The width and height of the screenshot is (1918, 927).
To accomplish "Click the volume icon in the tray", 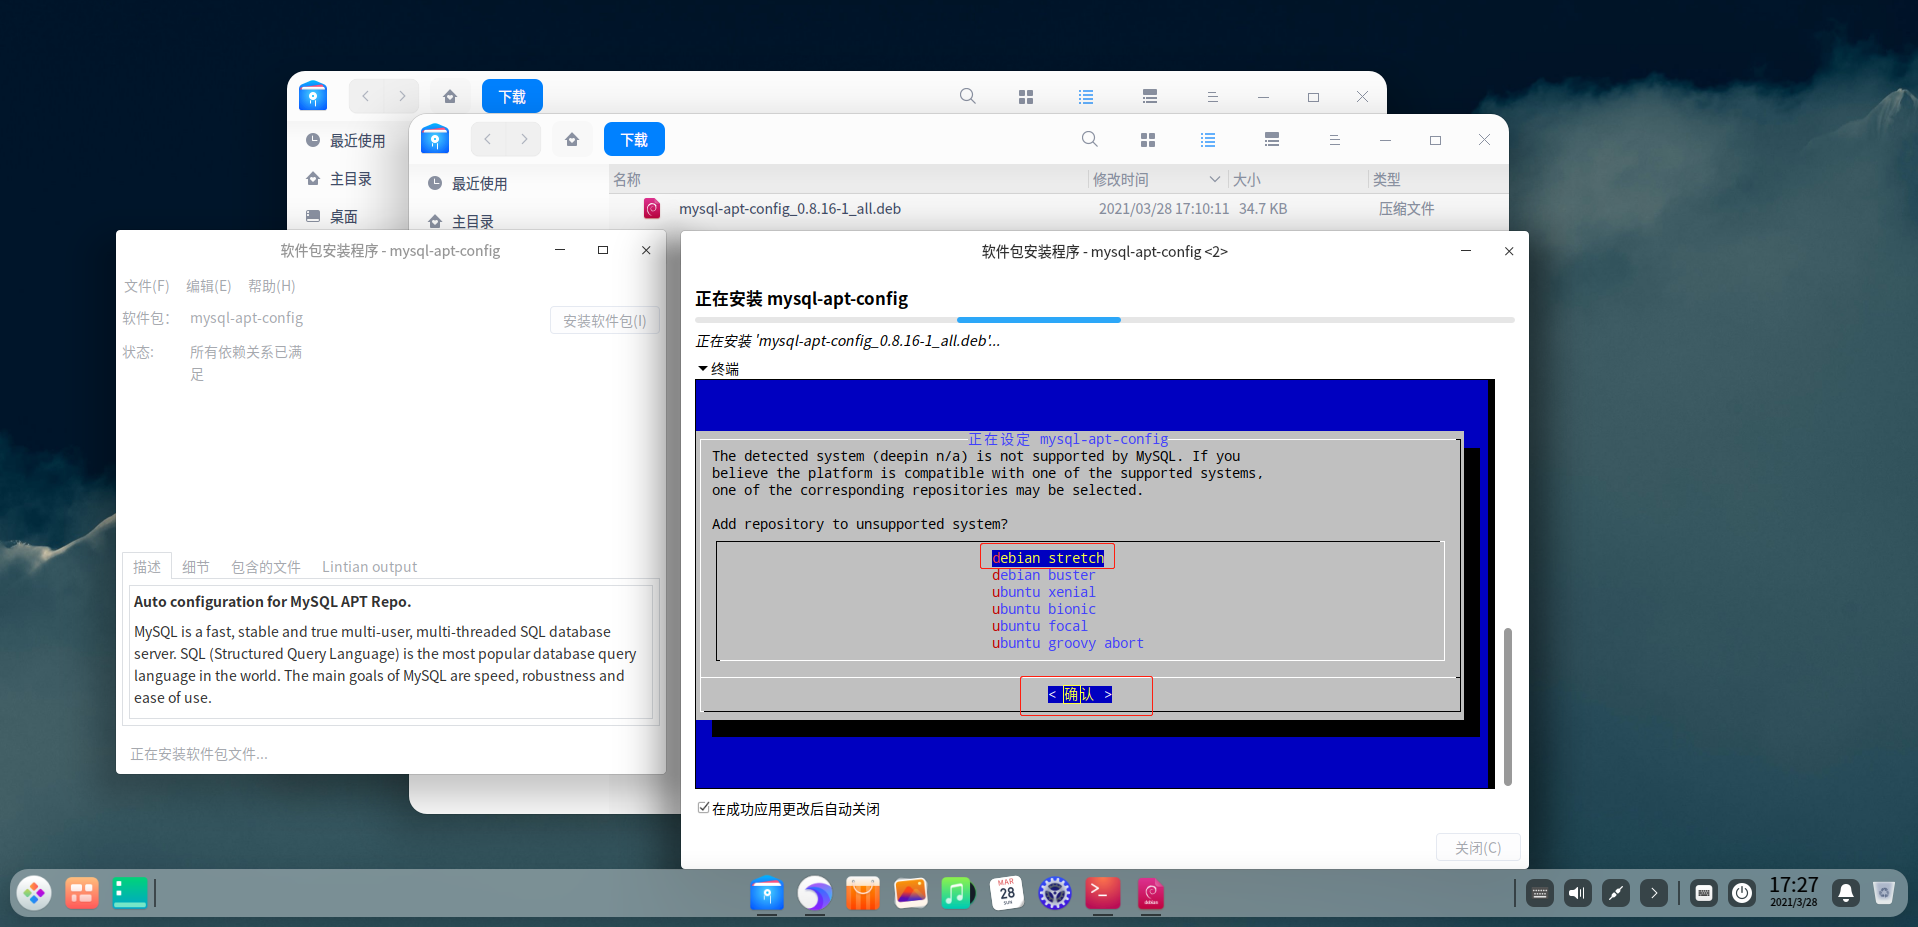I will (x=1578, y=893).
